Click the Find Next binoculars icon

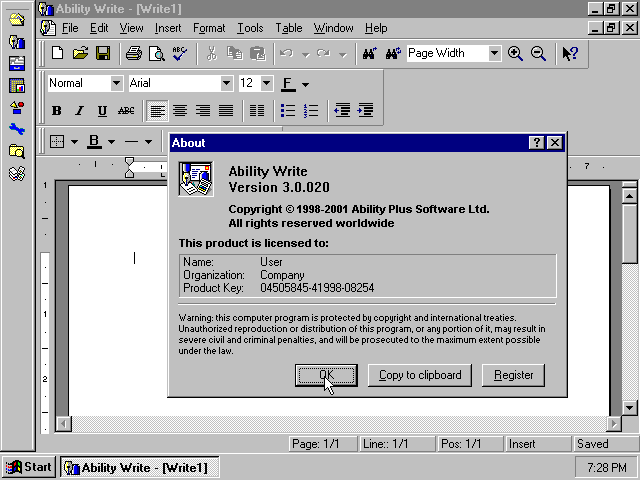tap(393, 53)
